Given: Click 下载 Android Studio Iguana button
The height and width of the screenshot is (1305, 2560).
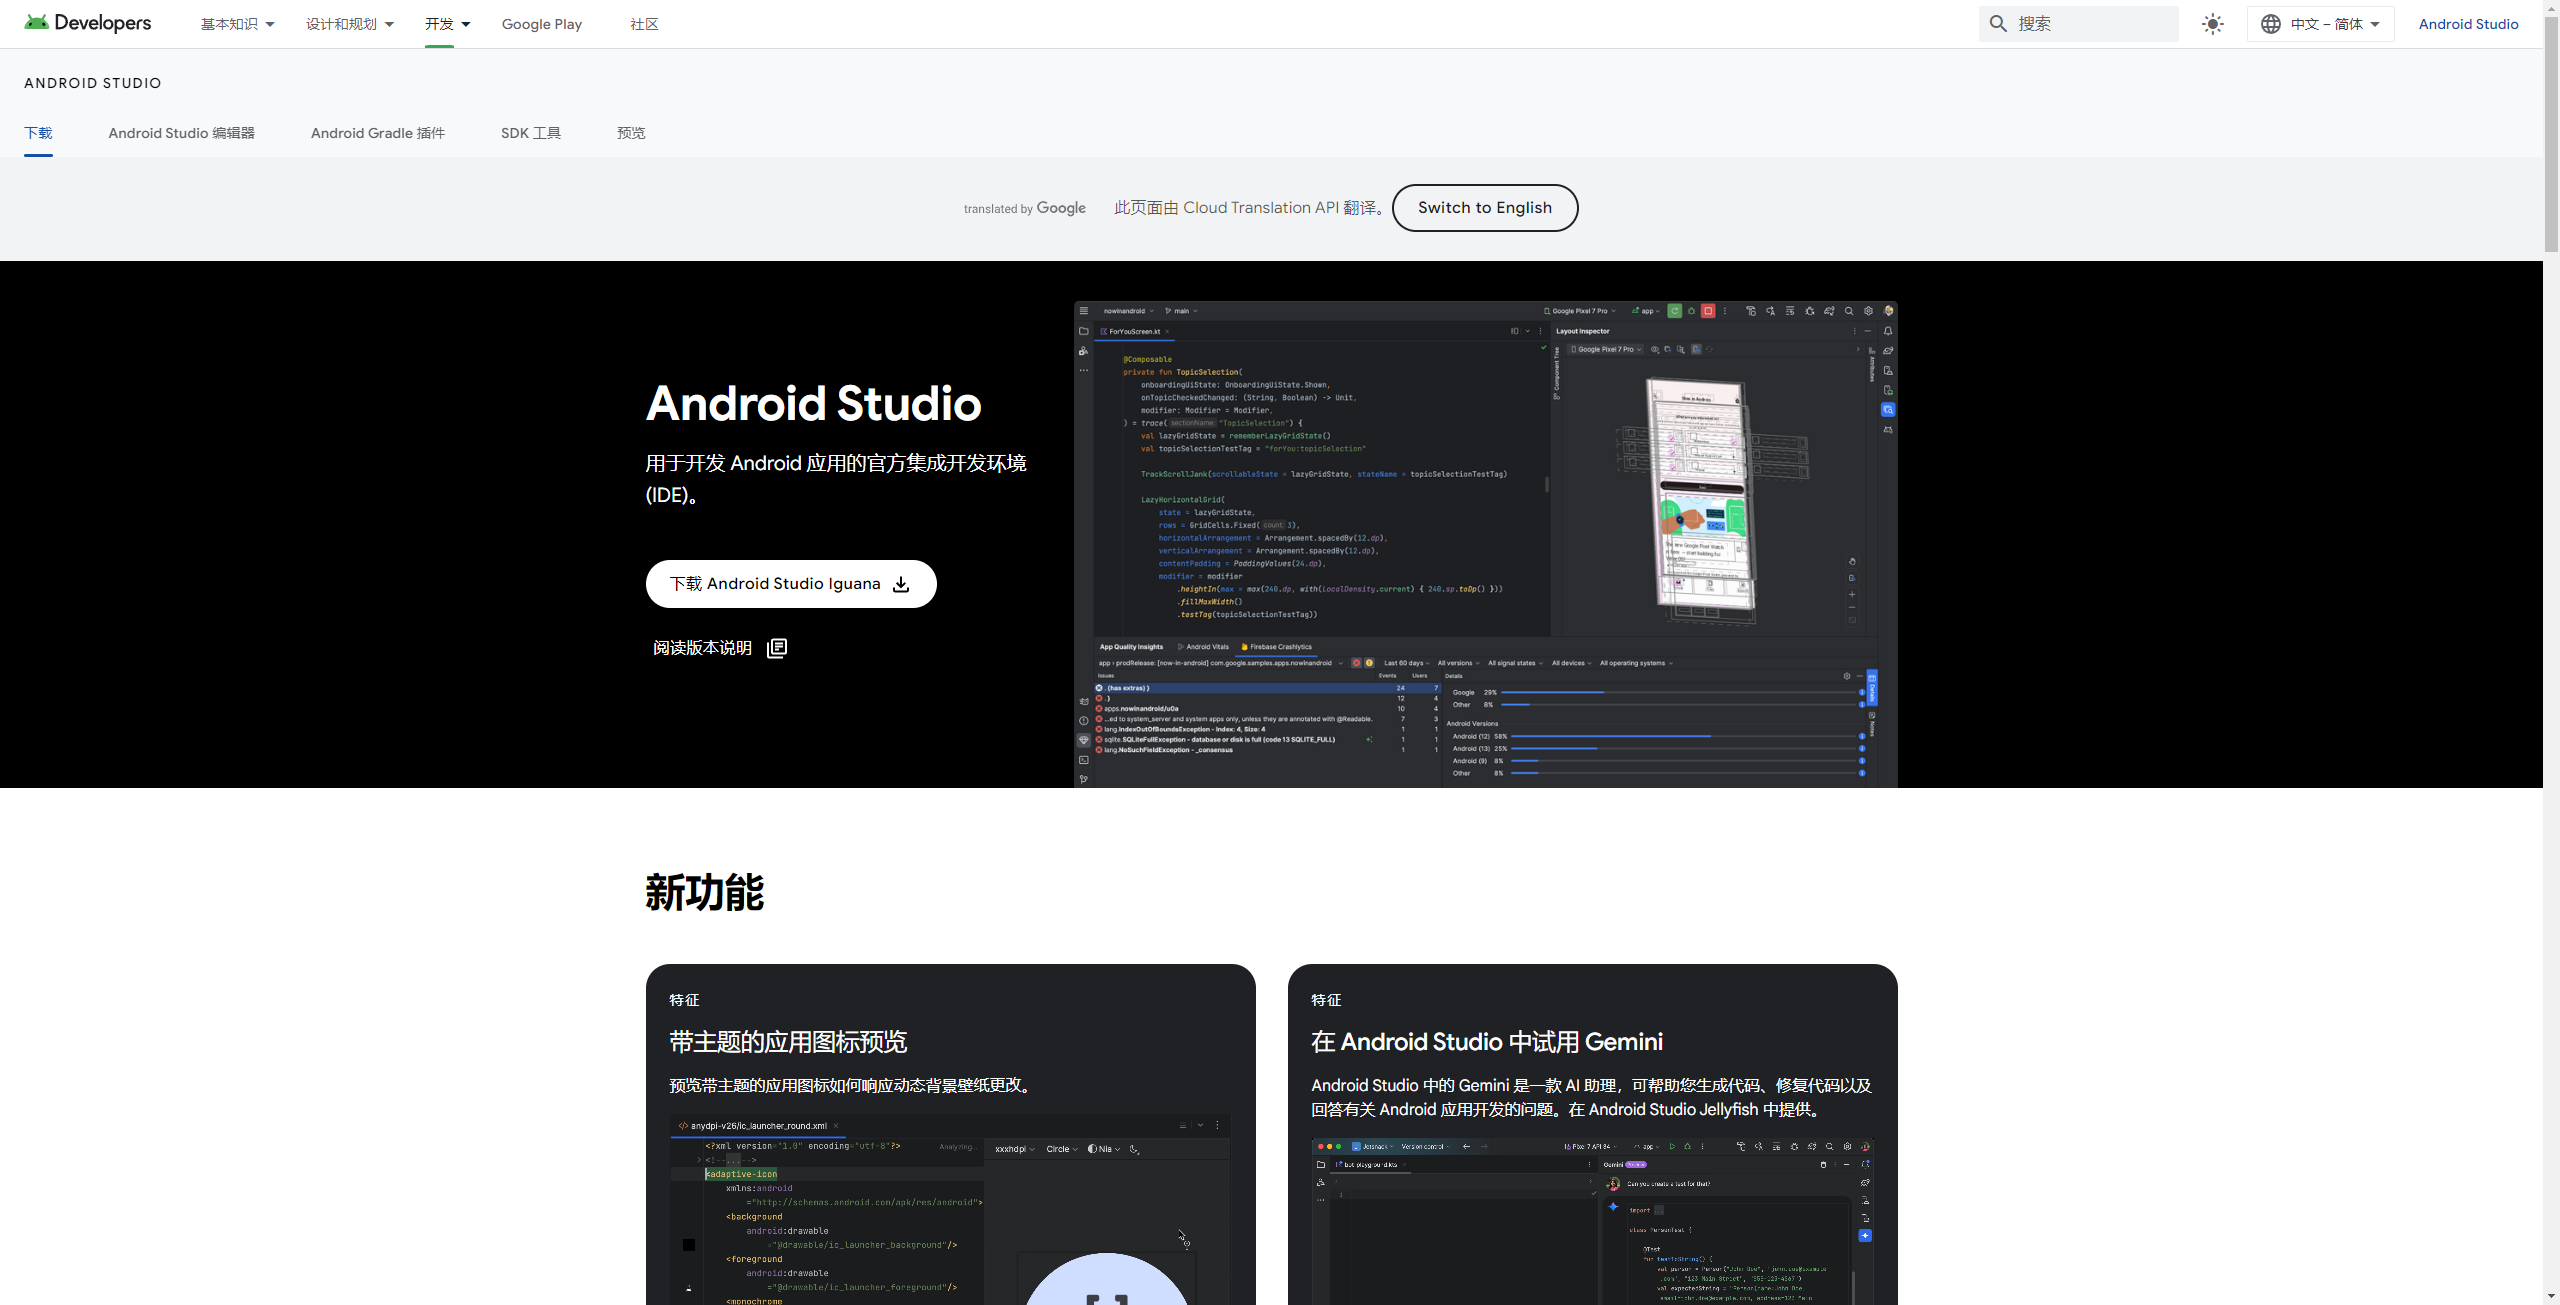Looking at the screenshot, I should pos(790,584).
